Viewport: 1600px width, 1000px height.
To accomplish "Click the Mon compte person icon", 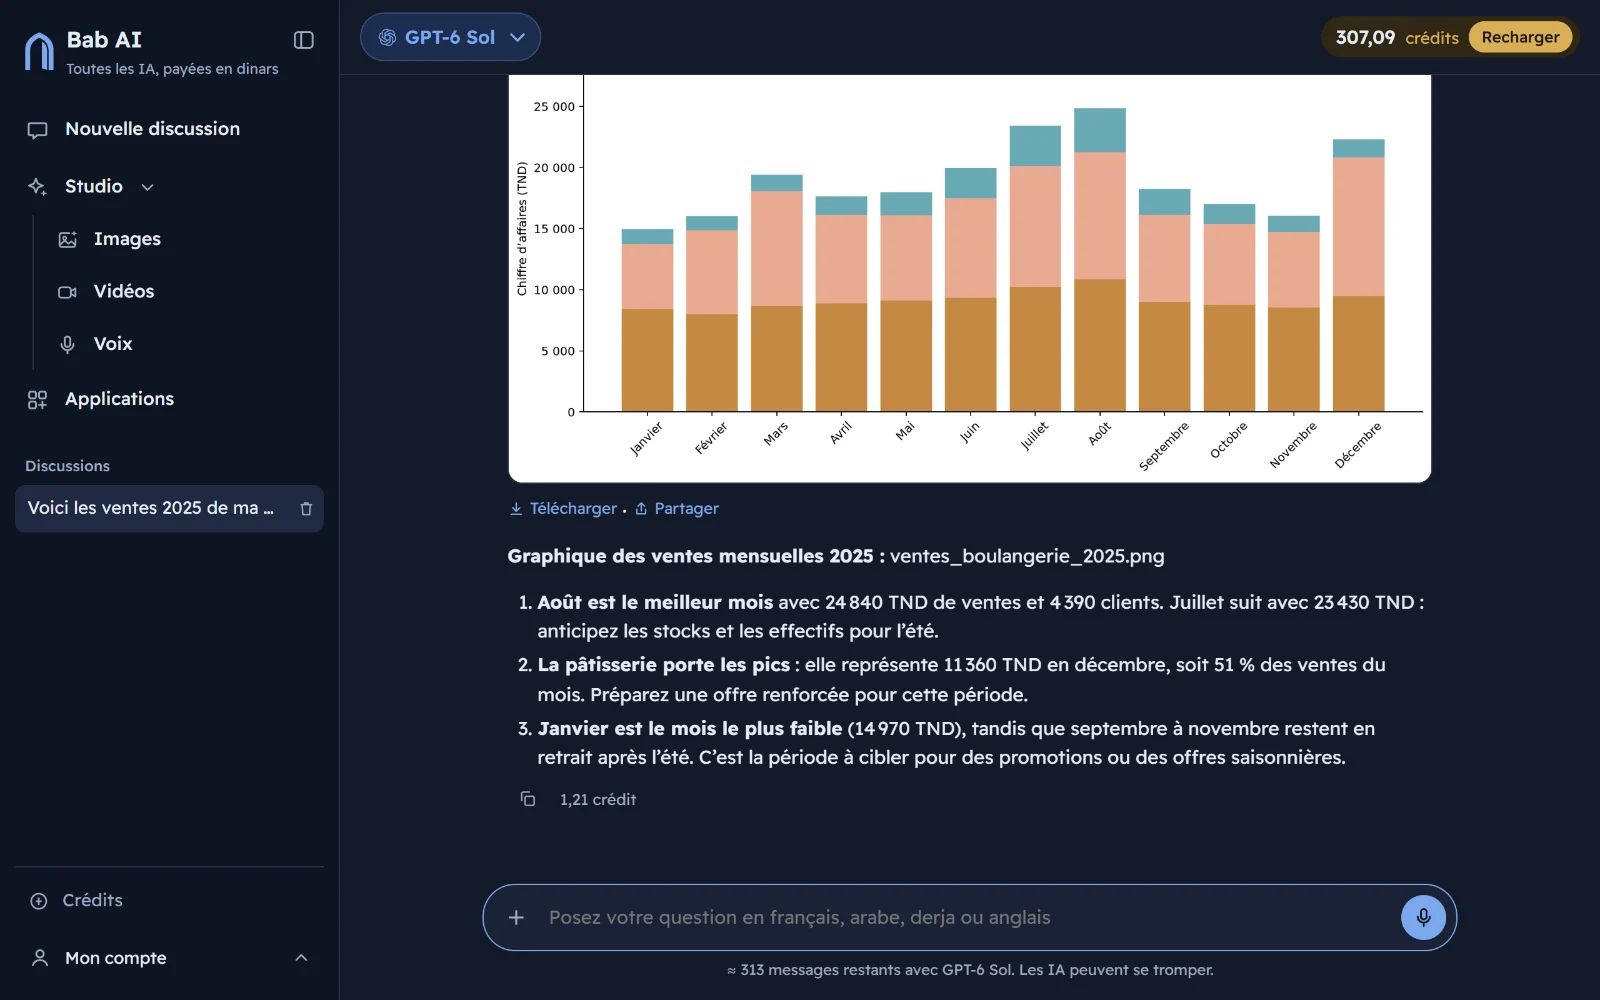I will (x=40, y=958).
